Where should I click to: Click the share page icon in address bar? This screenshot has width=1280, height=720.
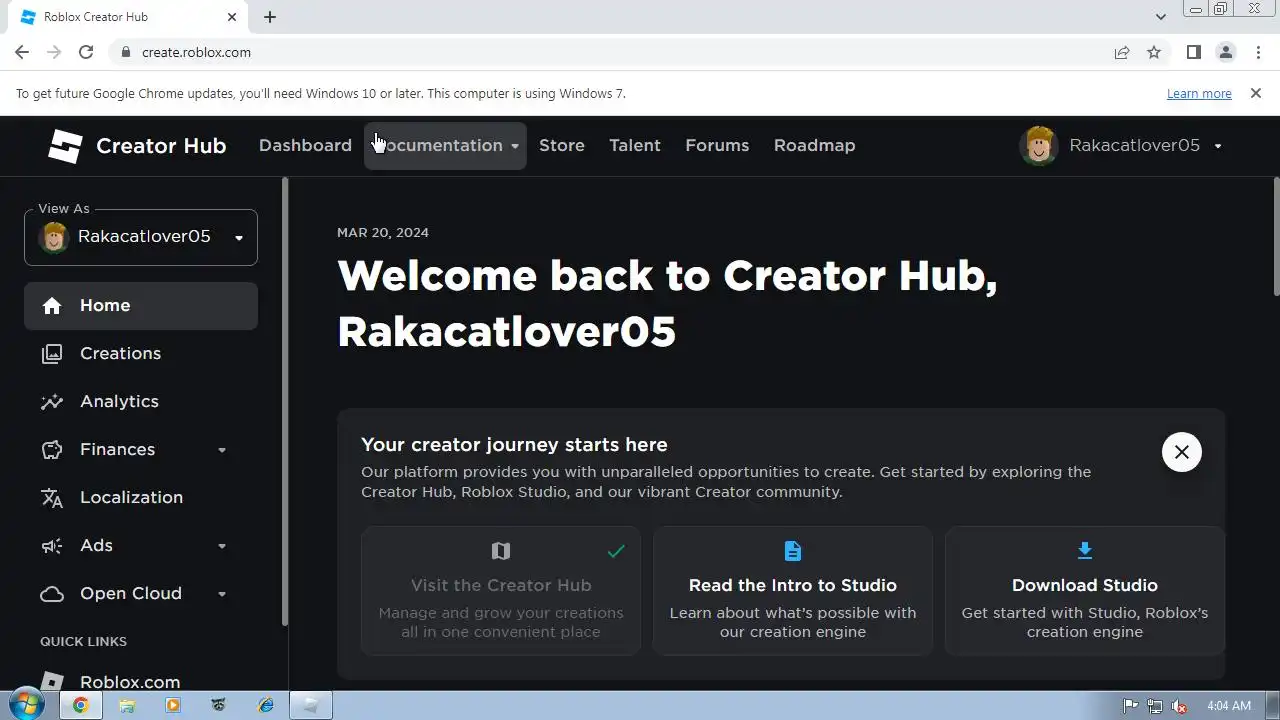(x=1122, y=52)
